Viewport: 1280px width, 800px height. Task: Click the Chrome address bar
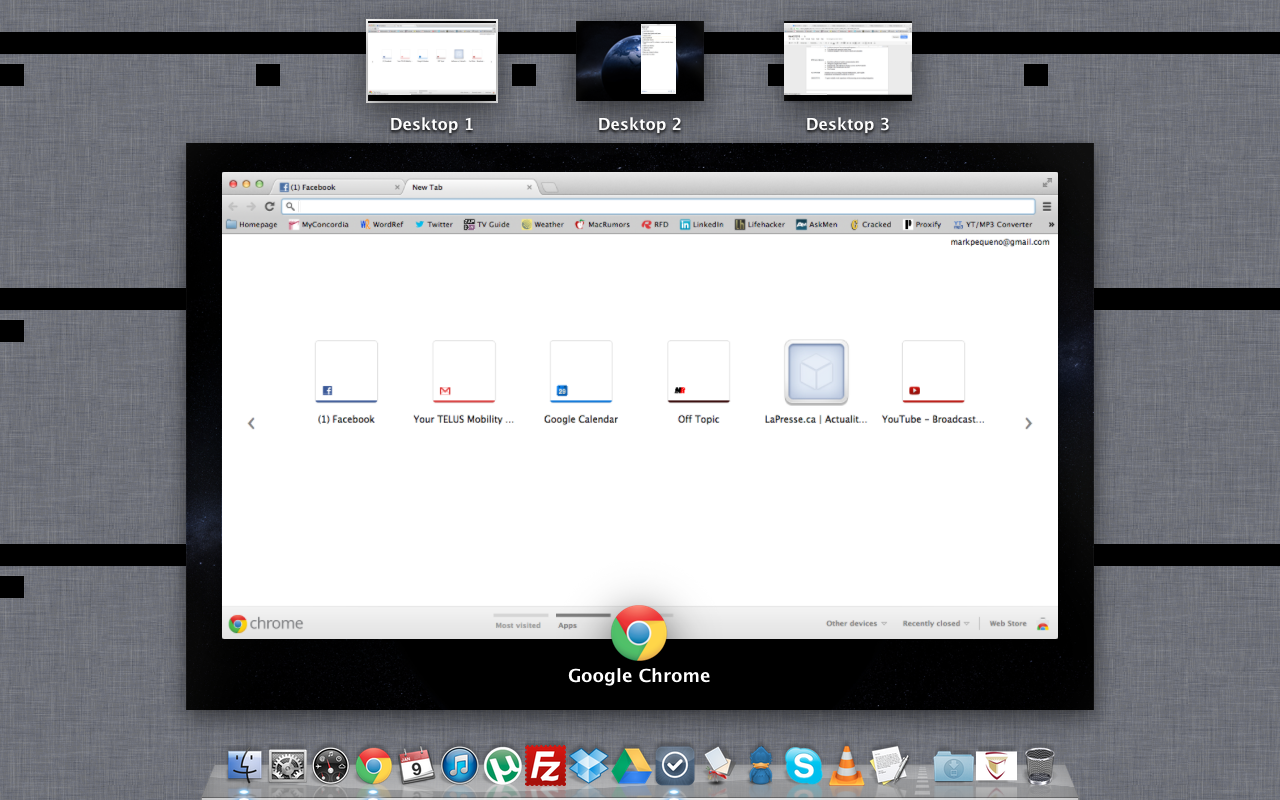pyautogui.click(x=660, y=206)
